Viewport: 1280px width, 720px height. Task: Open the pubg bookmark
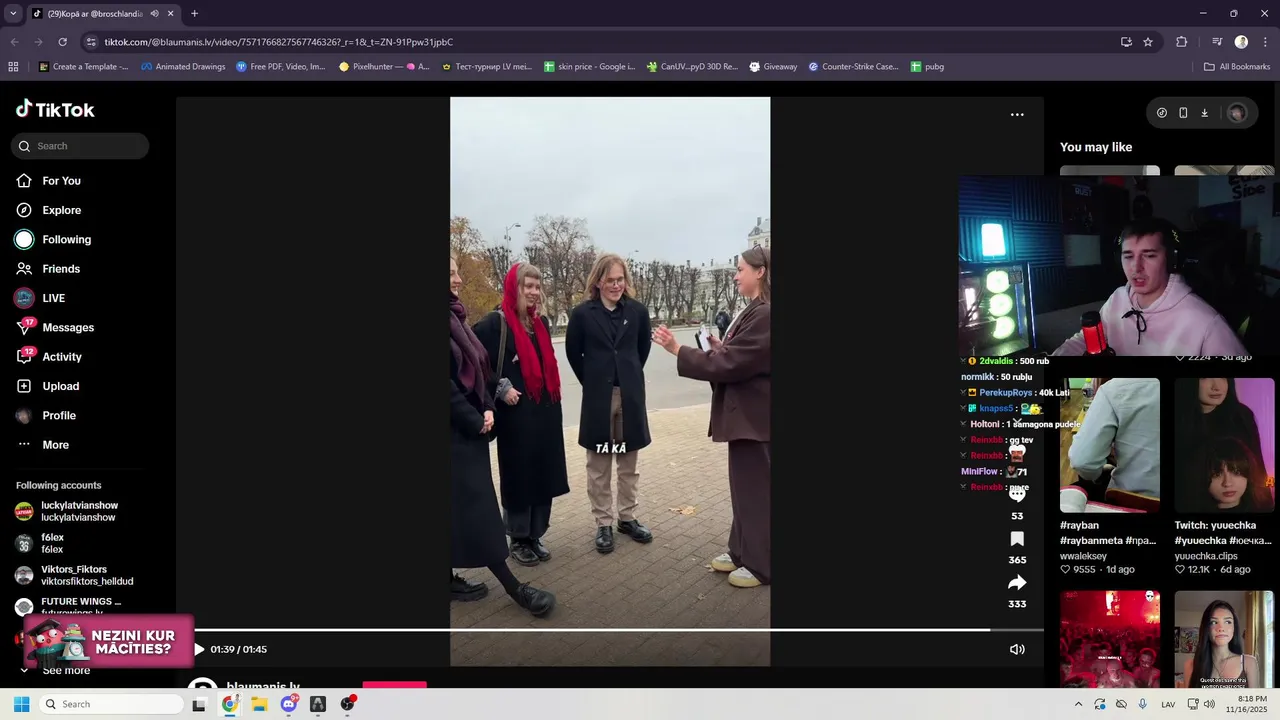(x=927, y=67)
